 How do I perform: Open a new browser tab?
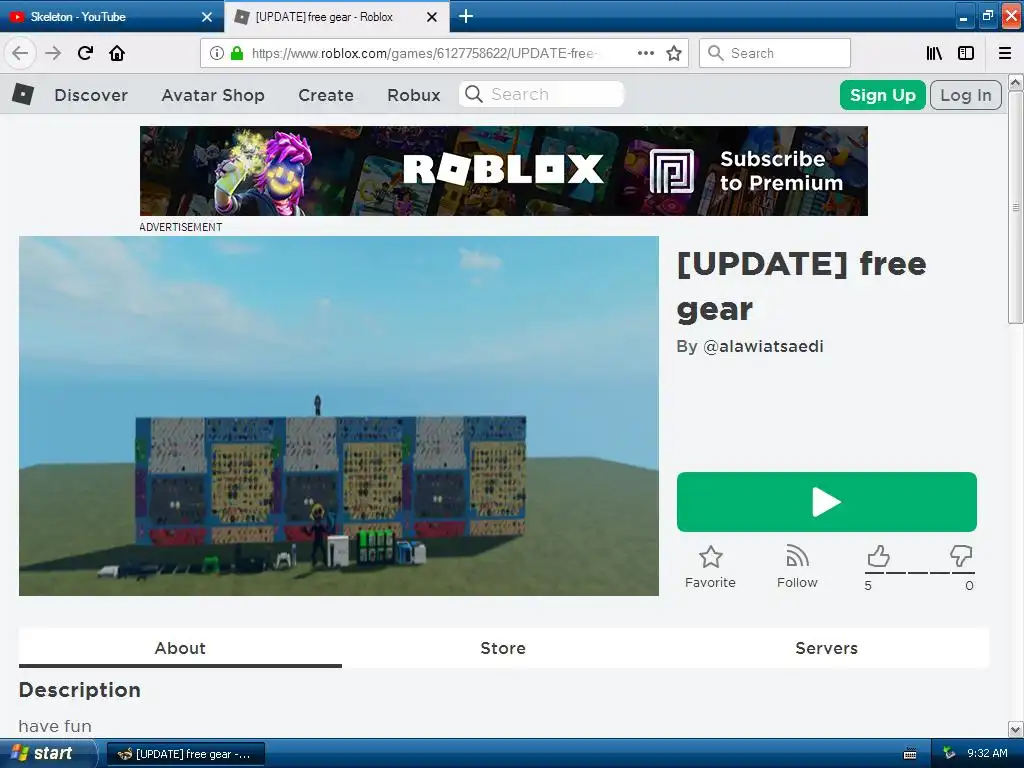pyautogui.click(x=466, y=16)
